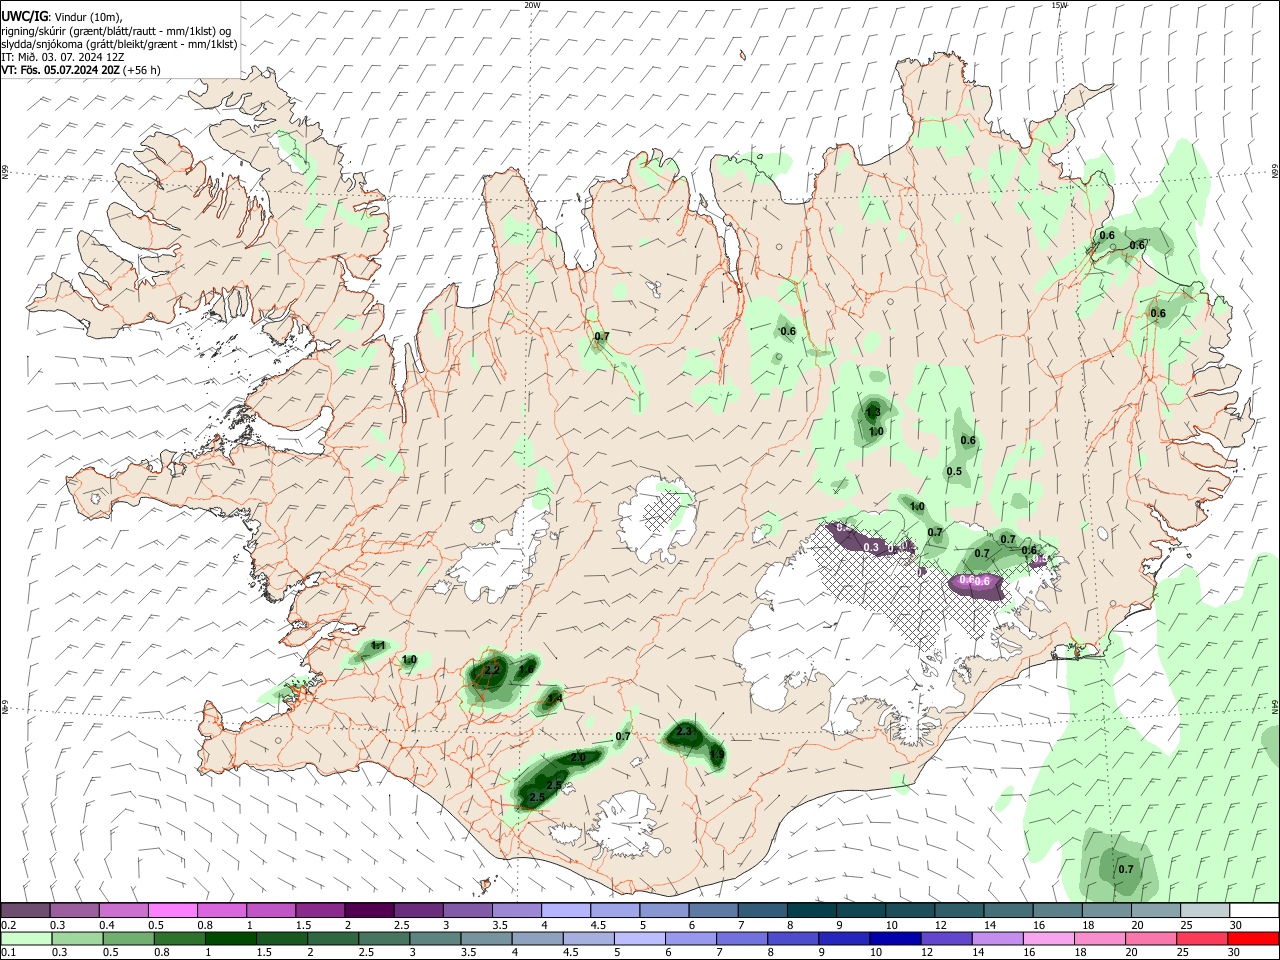This screenshot has width=1280, height=960.
Task: Click the '20W' longitude label at top
Action: tap(532, 5)
